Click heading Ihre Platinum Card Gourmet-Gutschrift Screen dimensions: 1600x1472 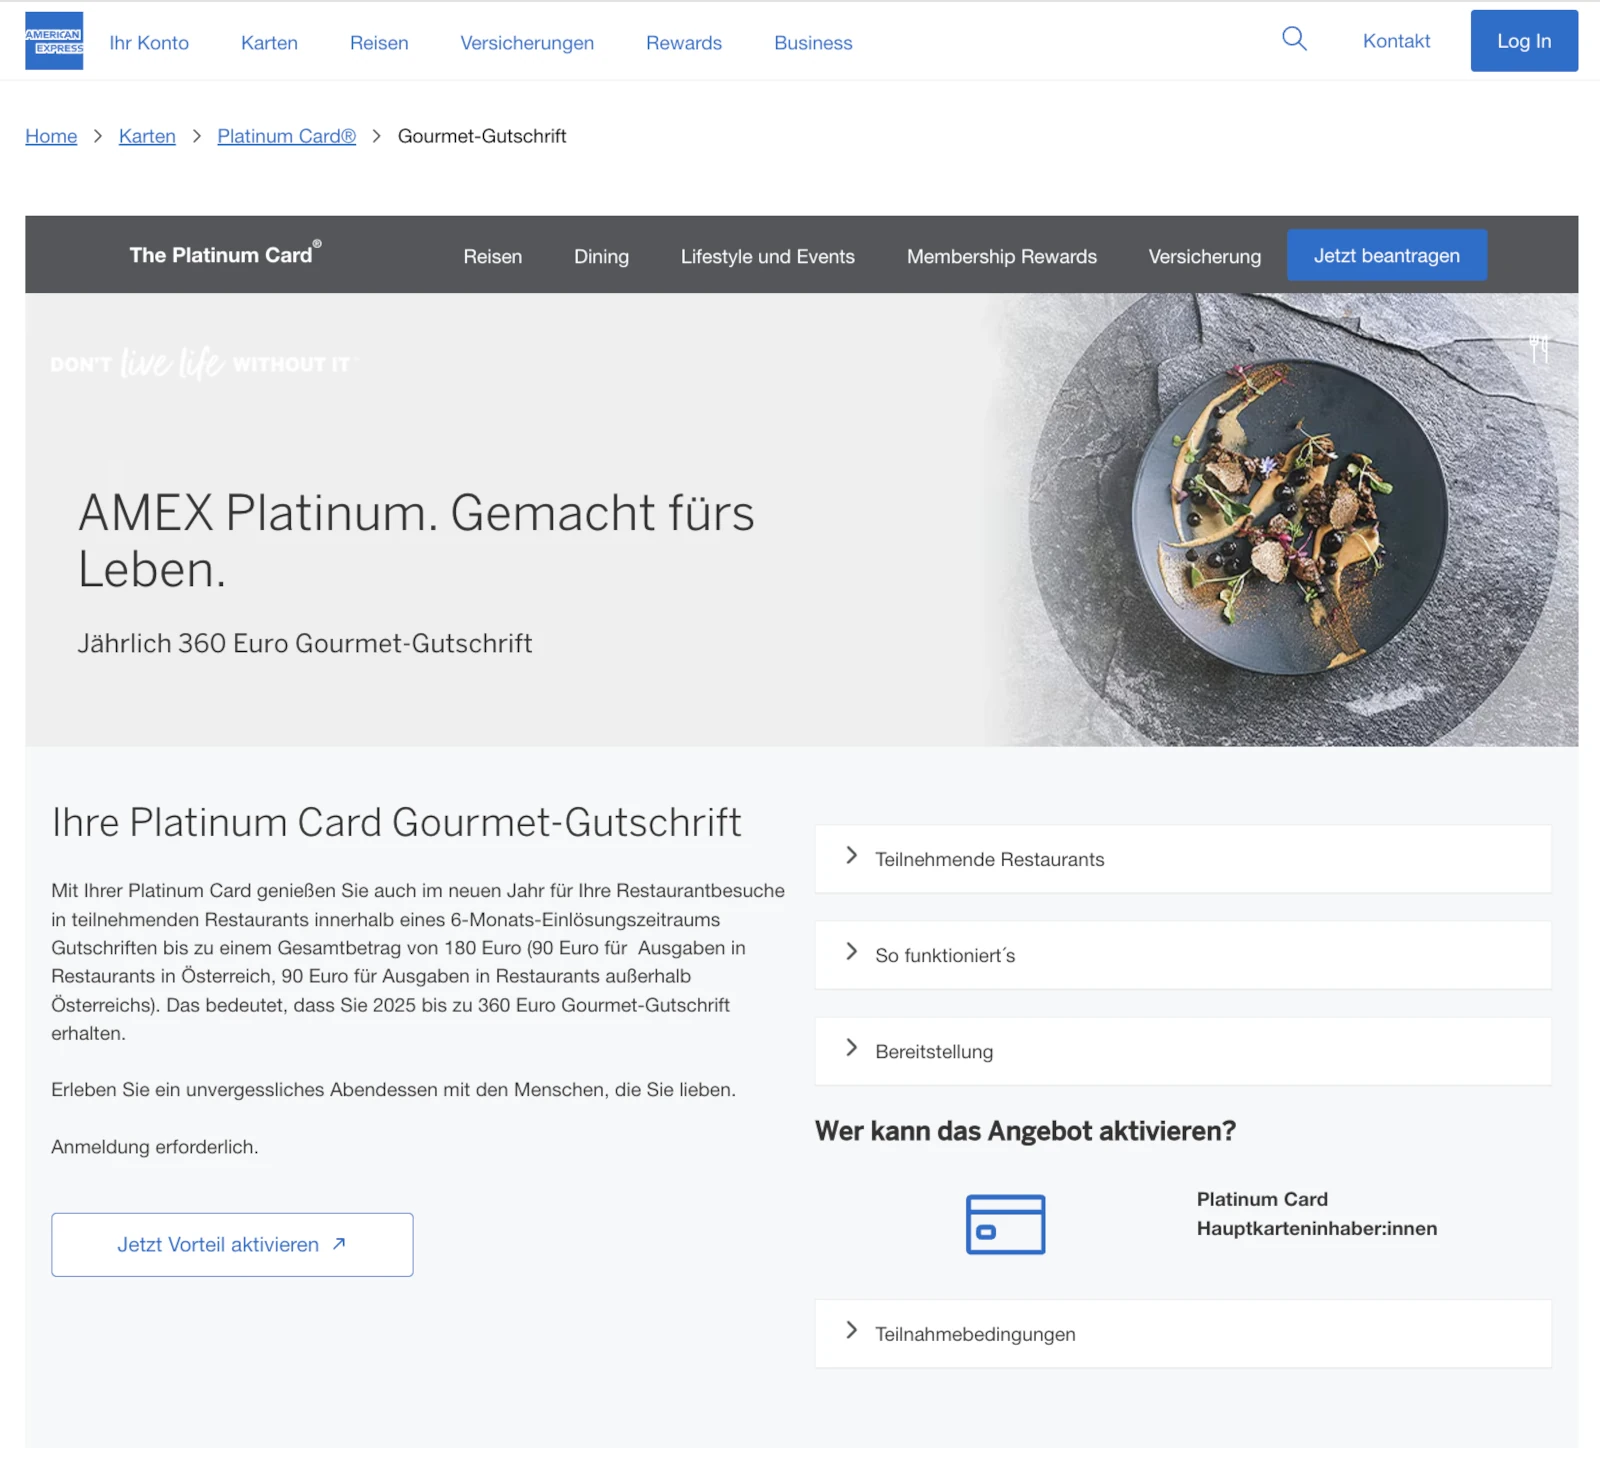396,822
